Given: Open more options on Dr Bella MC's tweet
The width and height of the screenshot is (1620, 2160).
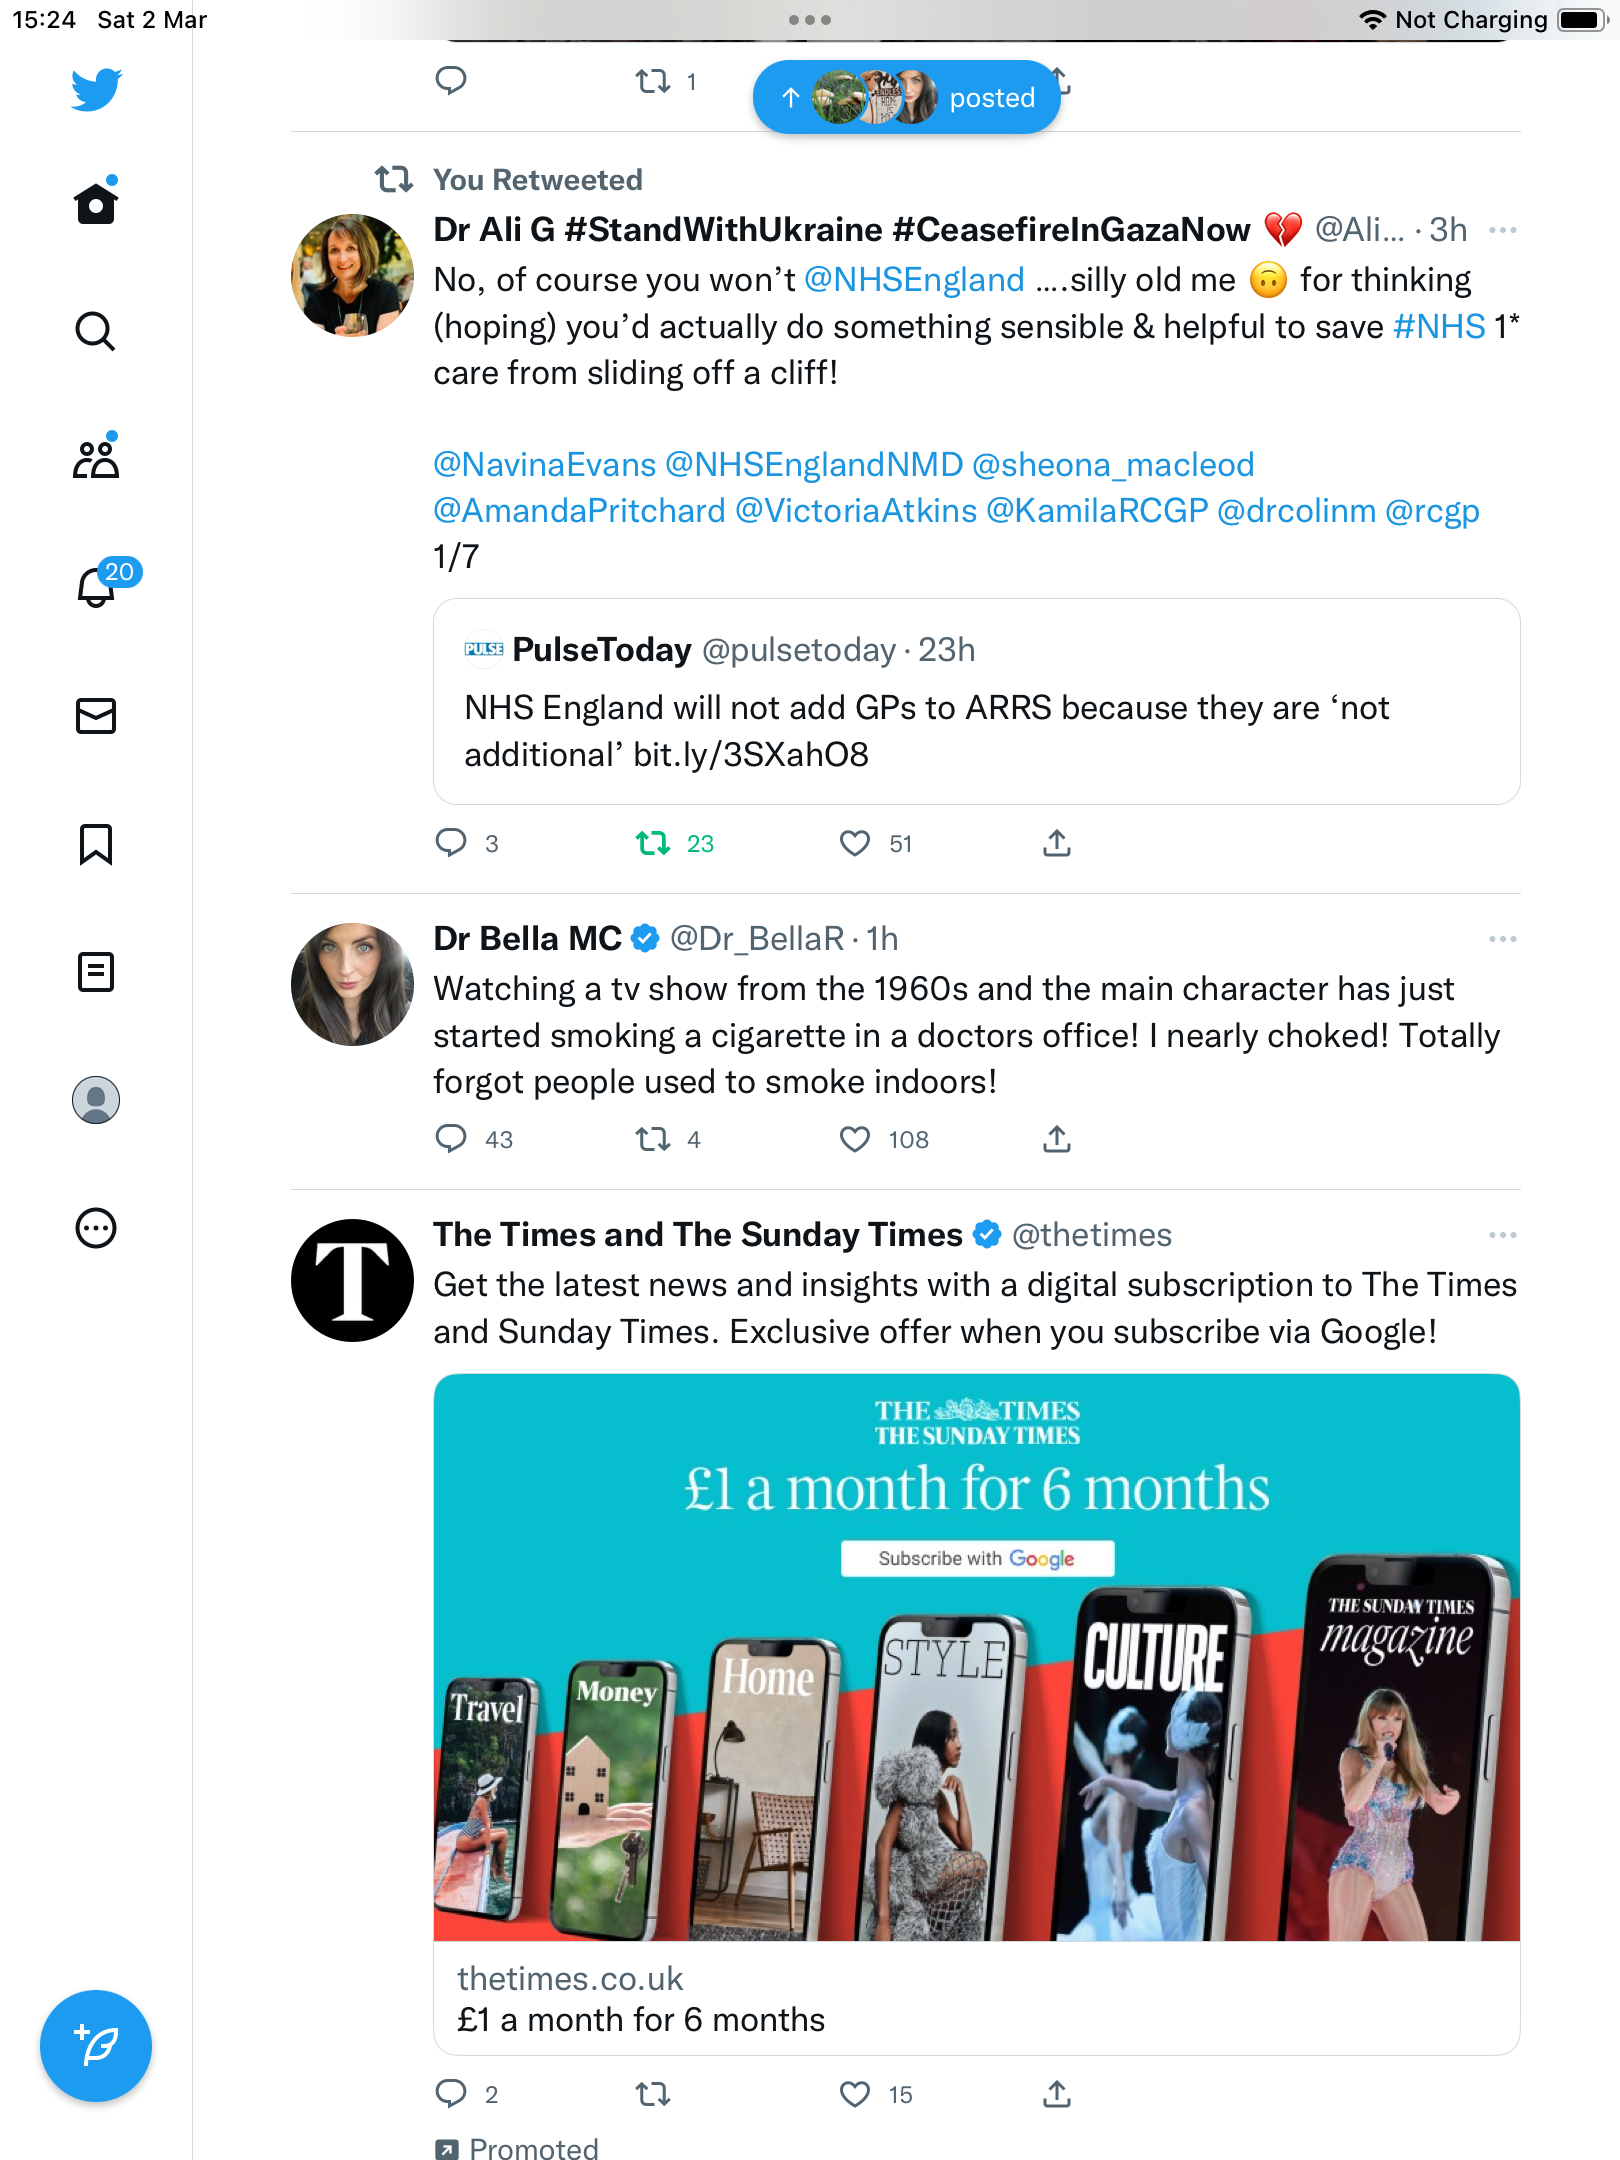Looking at the screenshot, I should click(1502, 939).
